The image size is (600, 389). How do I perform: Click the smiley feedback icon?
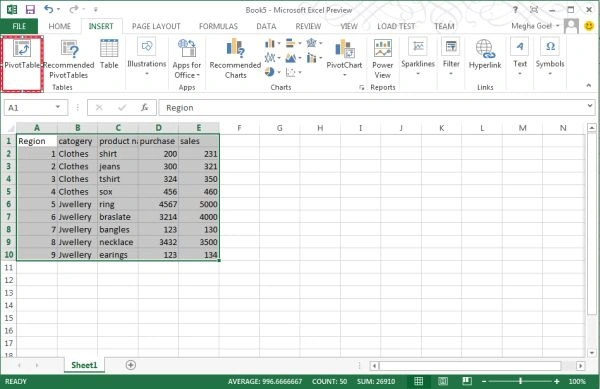[589, 26]
